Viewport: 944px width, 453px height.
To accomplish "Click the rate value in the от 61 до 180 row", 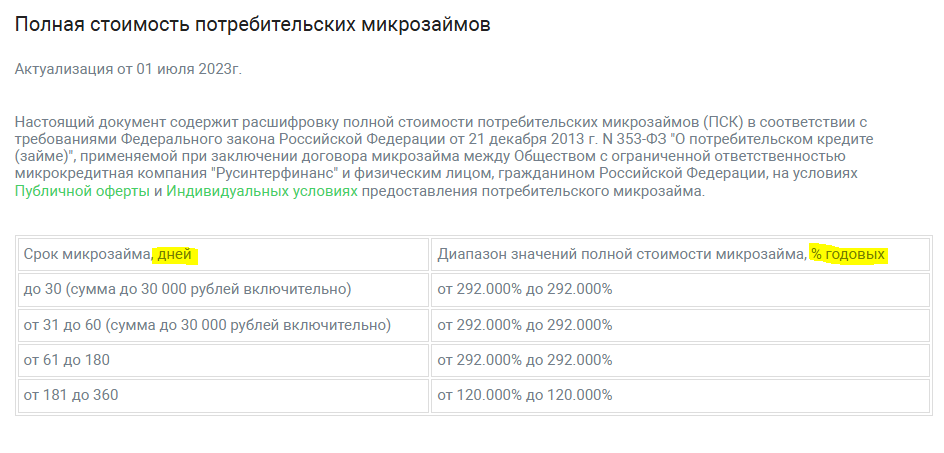I will [524, 360].
